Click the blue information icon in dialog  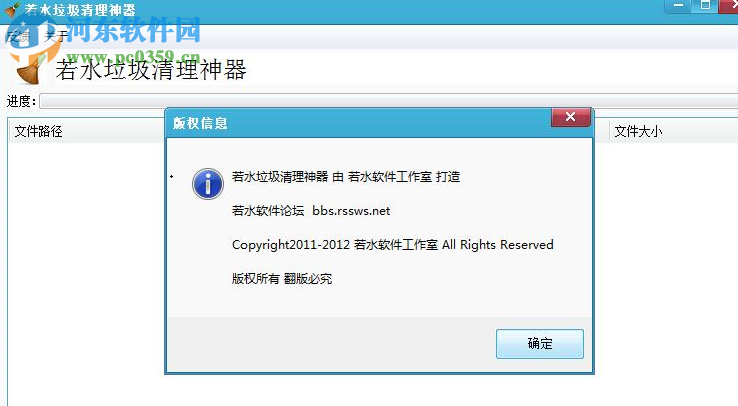[208, 183]
